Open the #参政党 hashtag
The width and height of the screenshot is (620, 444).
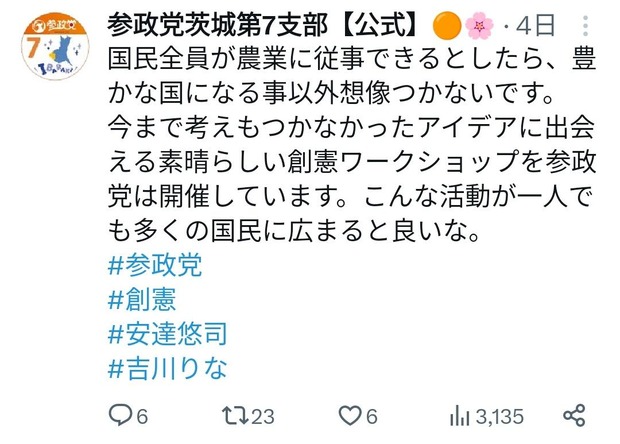click(155, 265)
